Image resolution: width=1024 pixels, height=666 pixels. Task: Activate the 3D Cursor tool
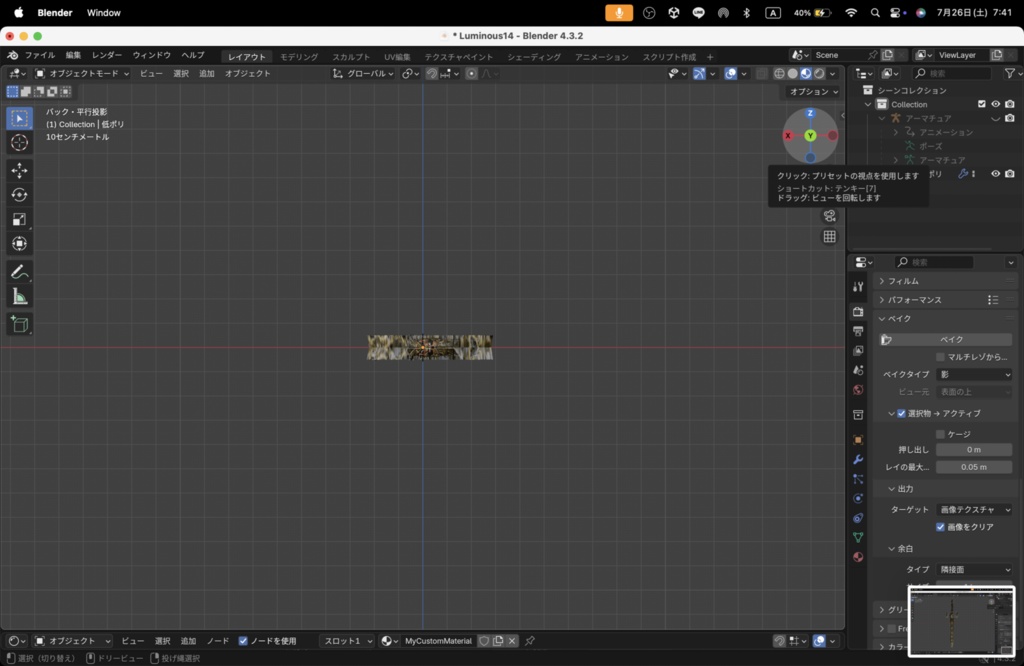point(19,143)
